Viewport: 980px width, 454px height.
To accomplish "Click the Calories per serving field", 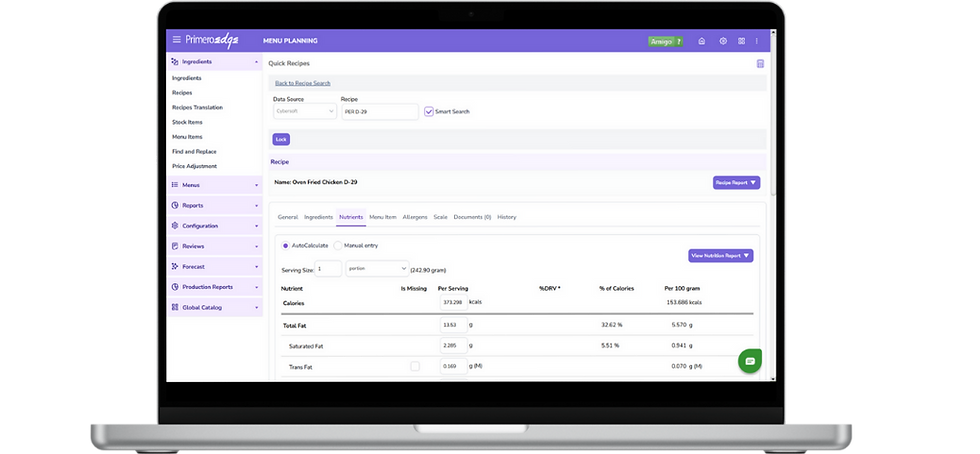I will tap(453, 303).
